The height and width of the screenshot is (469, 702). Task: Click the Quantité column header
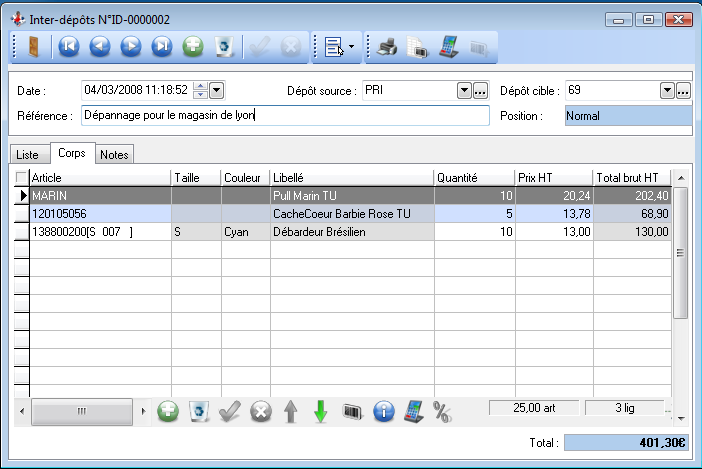pyautogui.click(x=473, y=177)
